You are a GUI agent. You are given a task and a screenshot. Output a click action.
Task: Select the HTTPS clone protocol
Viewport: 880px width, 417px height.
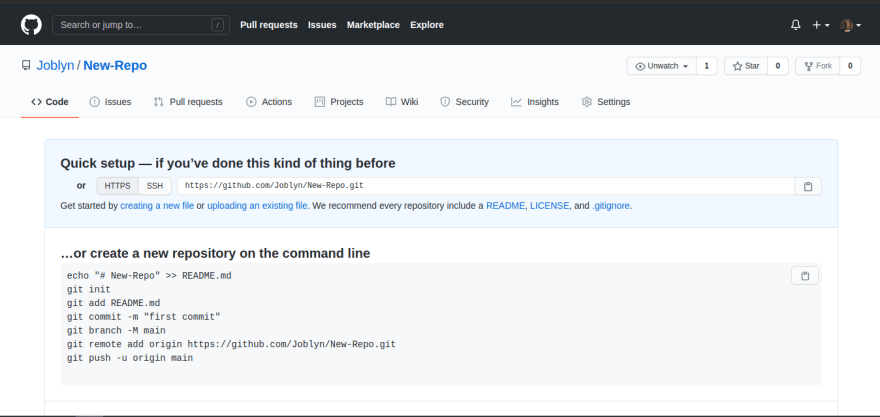click(x=117, y=186)
